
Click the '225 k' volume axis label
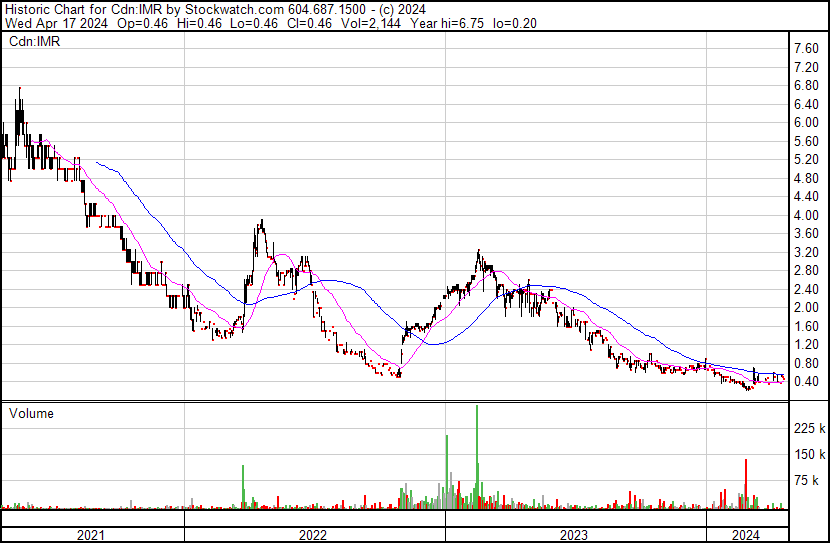pyautogui.click(x=810, y=428)
